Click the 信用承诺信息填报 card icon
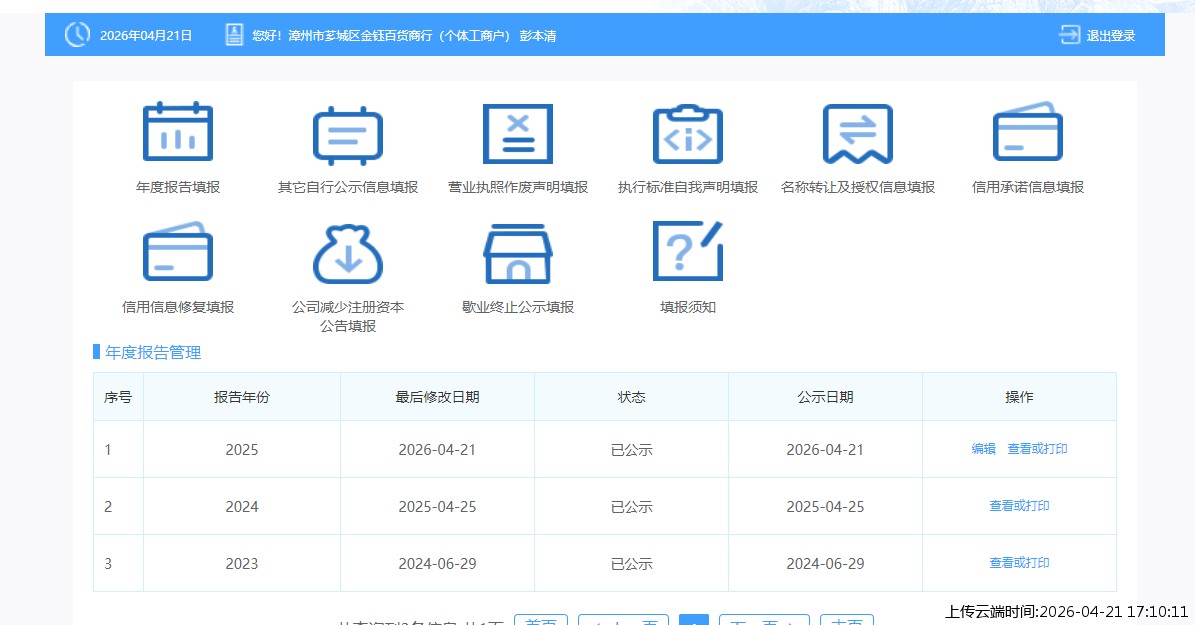The height and width of the screenshot is (625, 1195). click(x=1028, y=133)
